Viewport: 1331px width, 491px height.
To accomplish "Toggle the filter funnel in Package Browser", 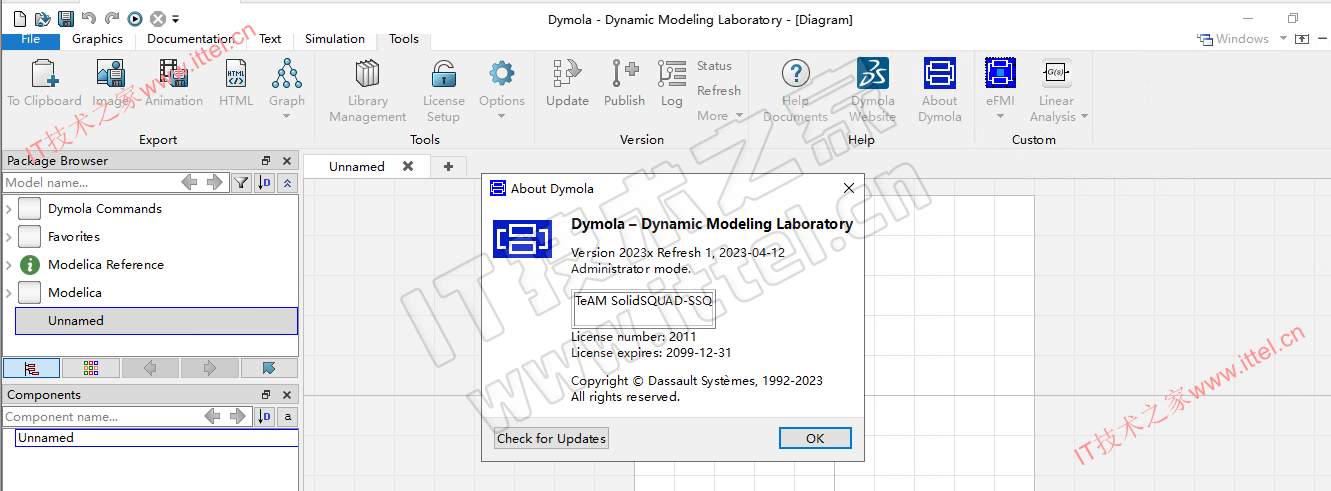I will point(241,182).
